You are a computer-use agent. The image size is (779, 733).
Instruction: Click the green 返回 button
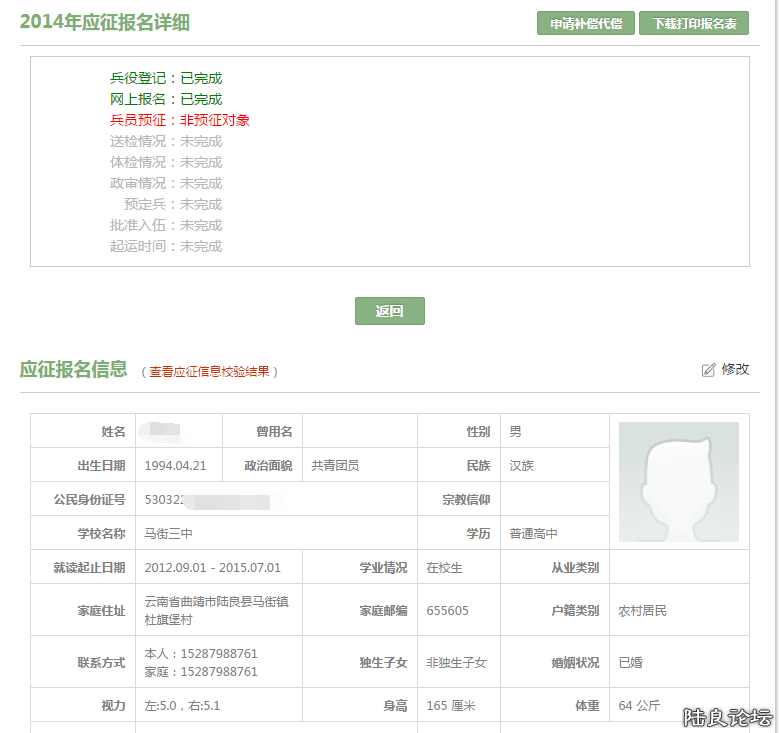(x=390, y=311)
